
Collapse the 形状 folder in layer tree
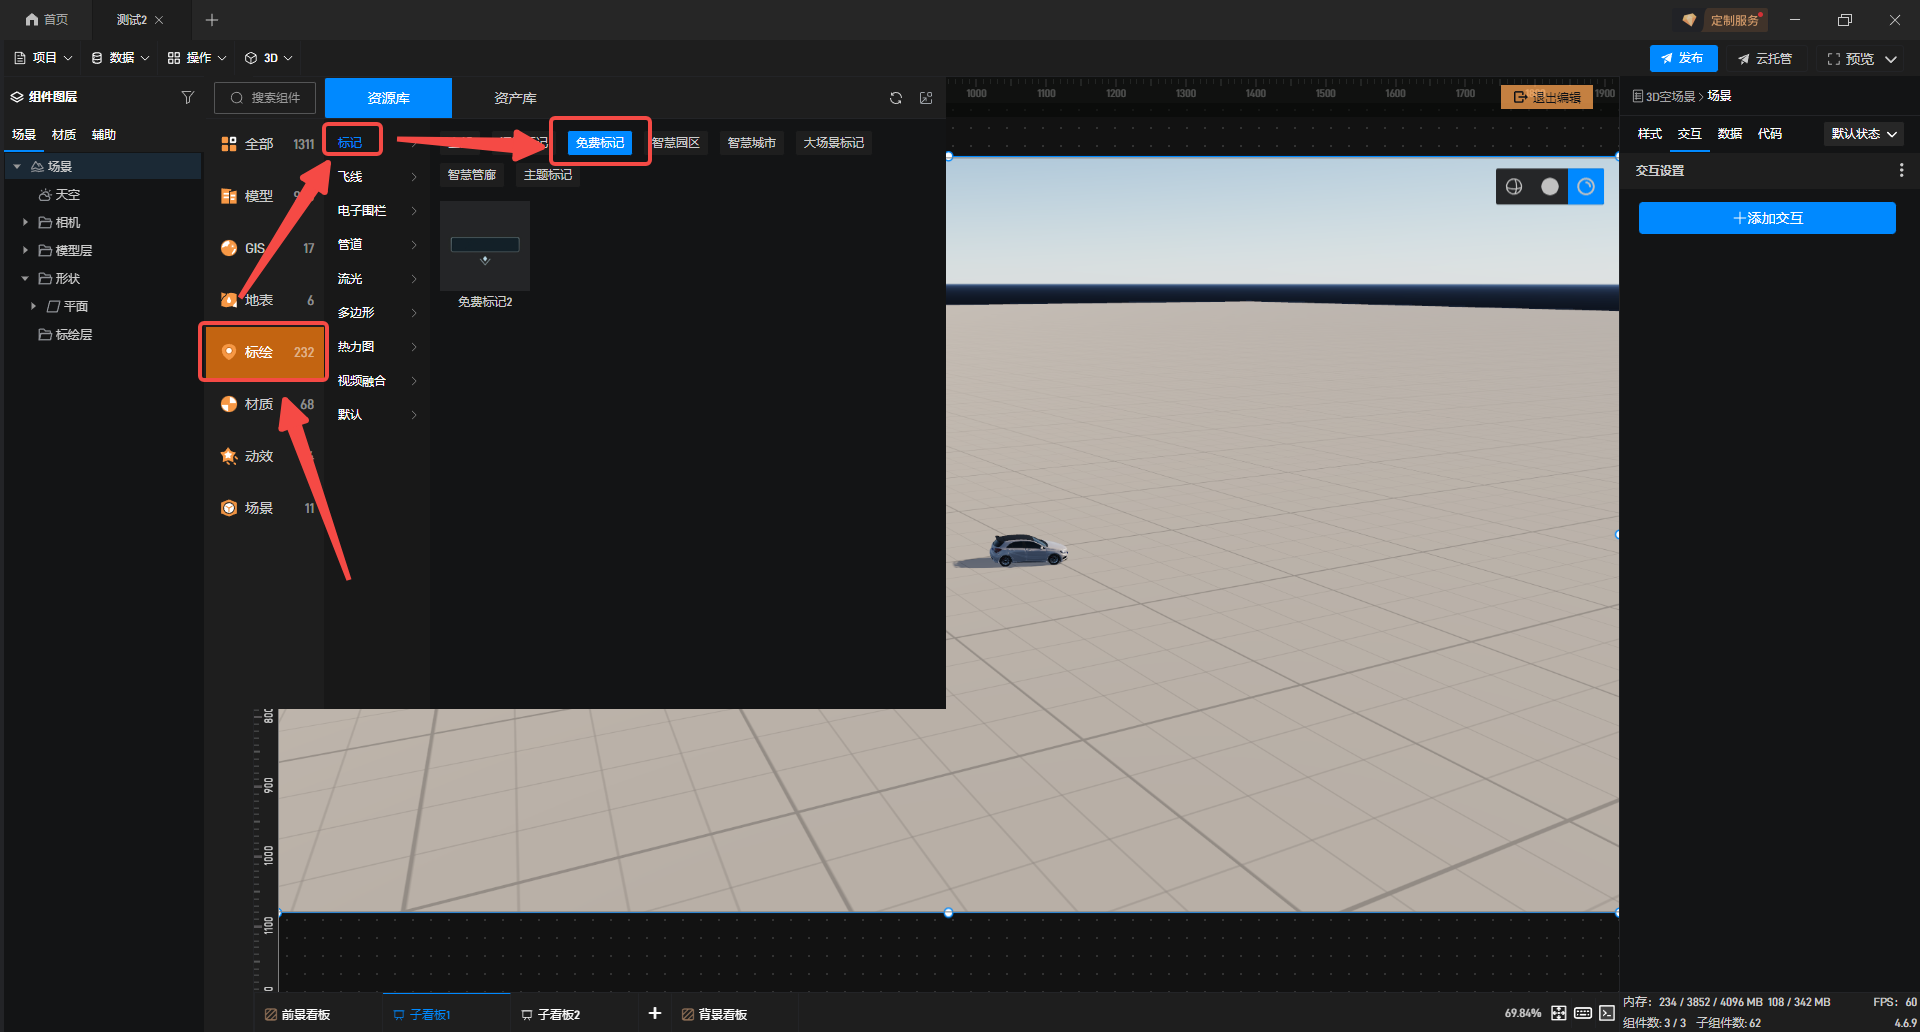(25, 278)
